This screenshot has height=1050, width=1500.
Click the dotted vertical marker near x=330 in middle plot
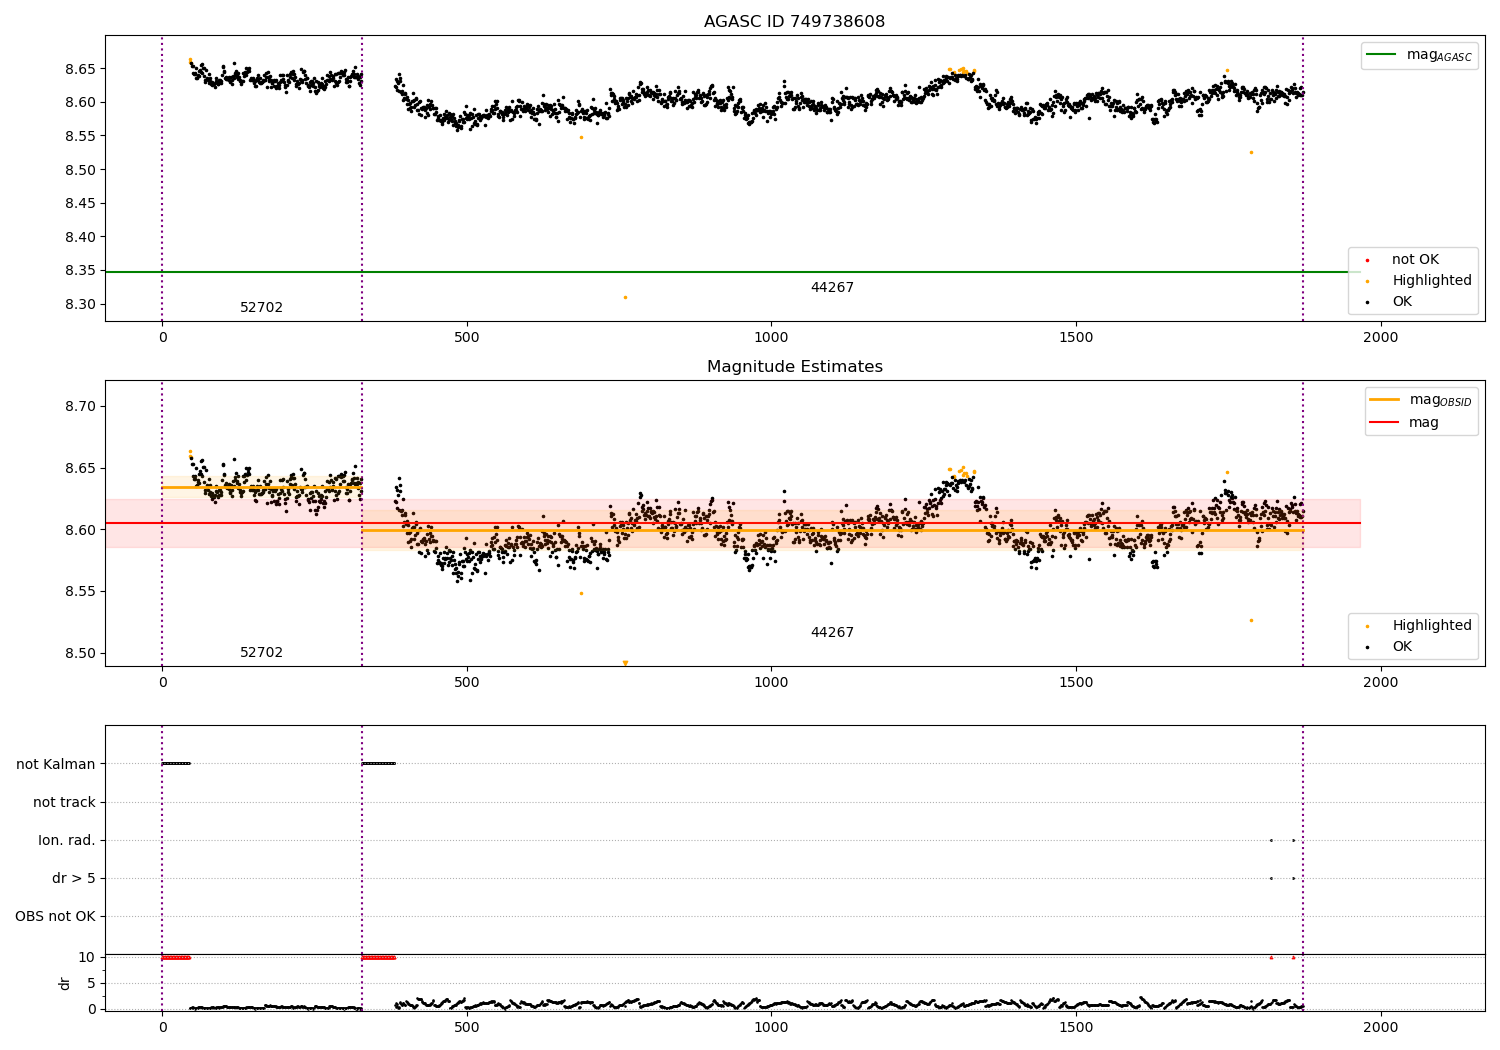[x=362, y=523]
